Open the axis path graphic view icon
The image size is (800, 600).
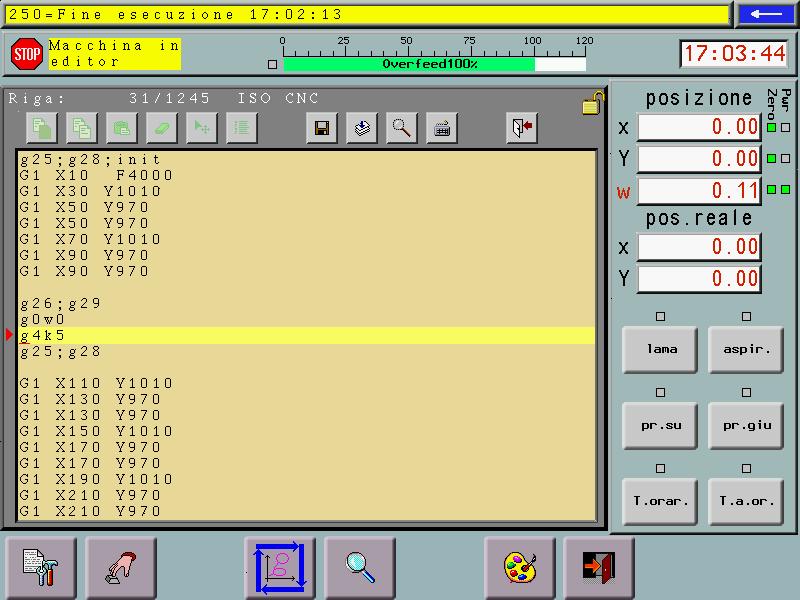tap(280, 567)
